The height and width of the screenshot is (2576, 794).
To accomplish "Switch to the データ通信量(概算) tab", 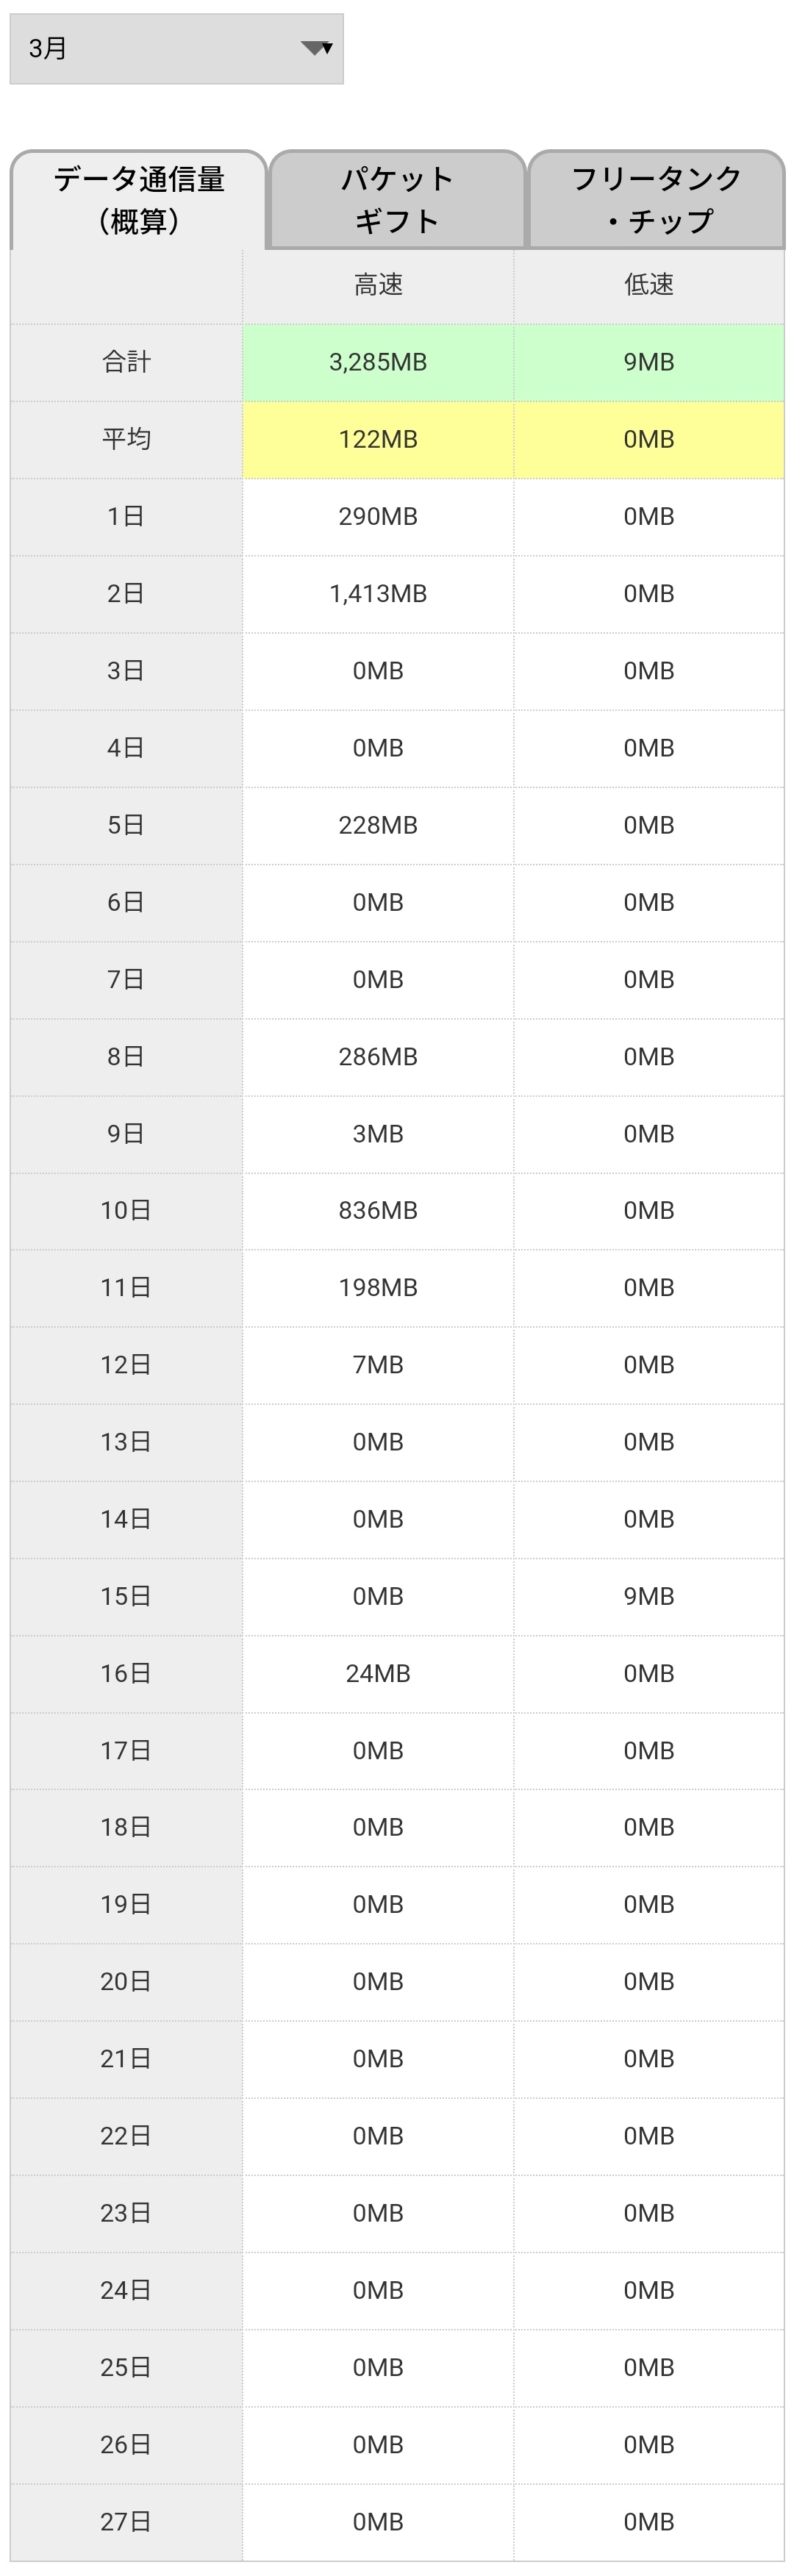I will point(139,199).
